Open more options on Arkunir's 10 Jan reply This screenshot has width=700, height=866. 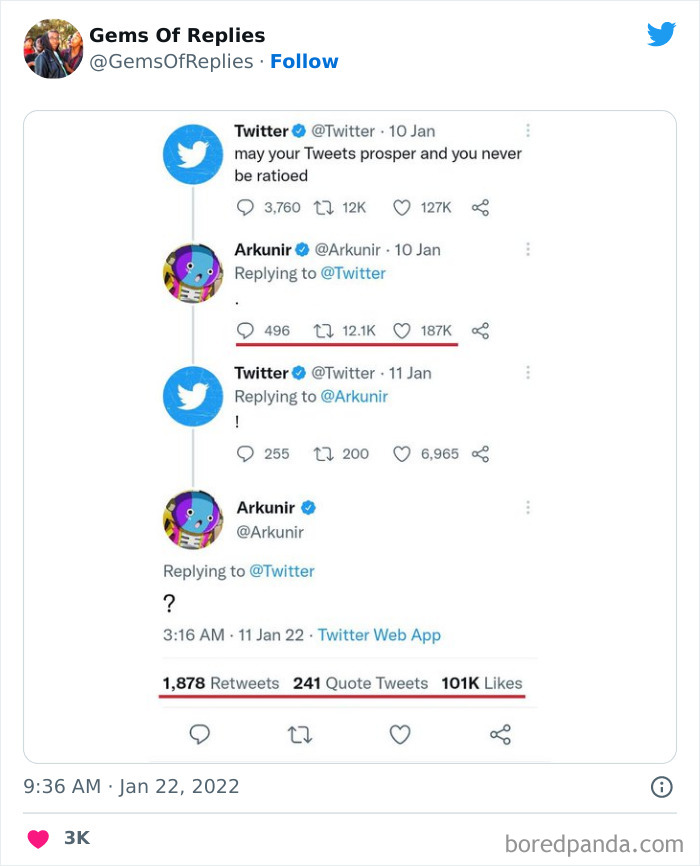[x=527, y=250]
